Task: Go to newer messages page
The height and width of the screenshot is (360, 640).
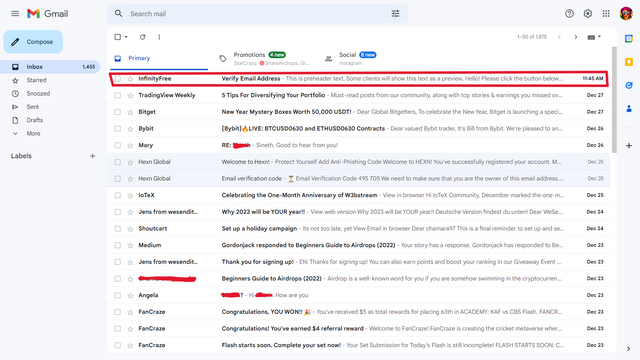Action: (x=559, y=37)
